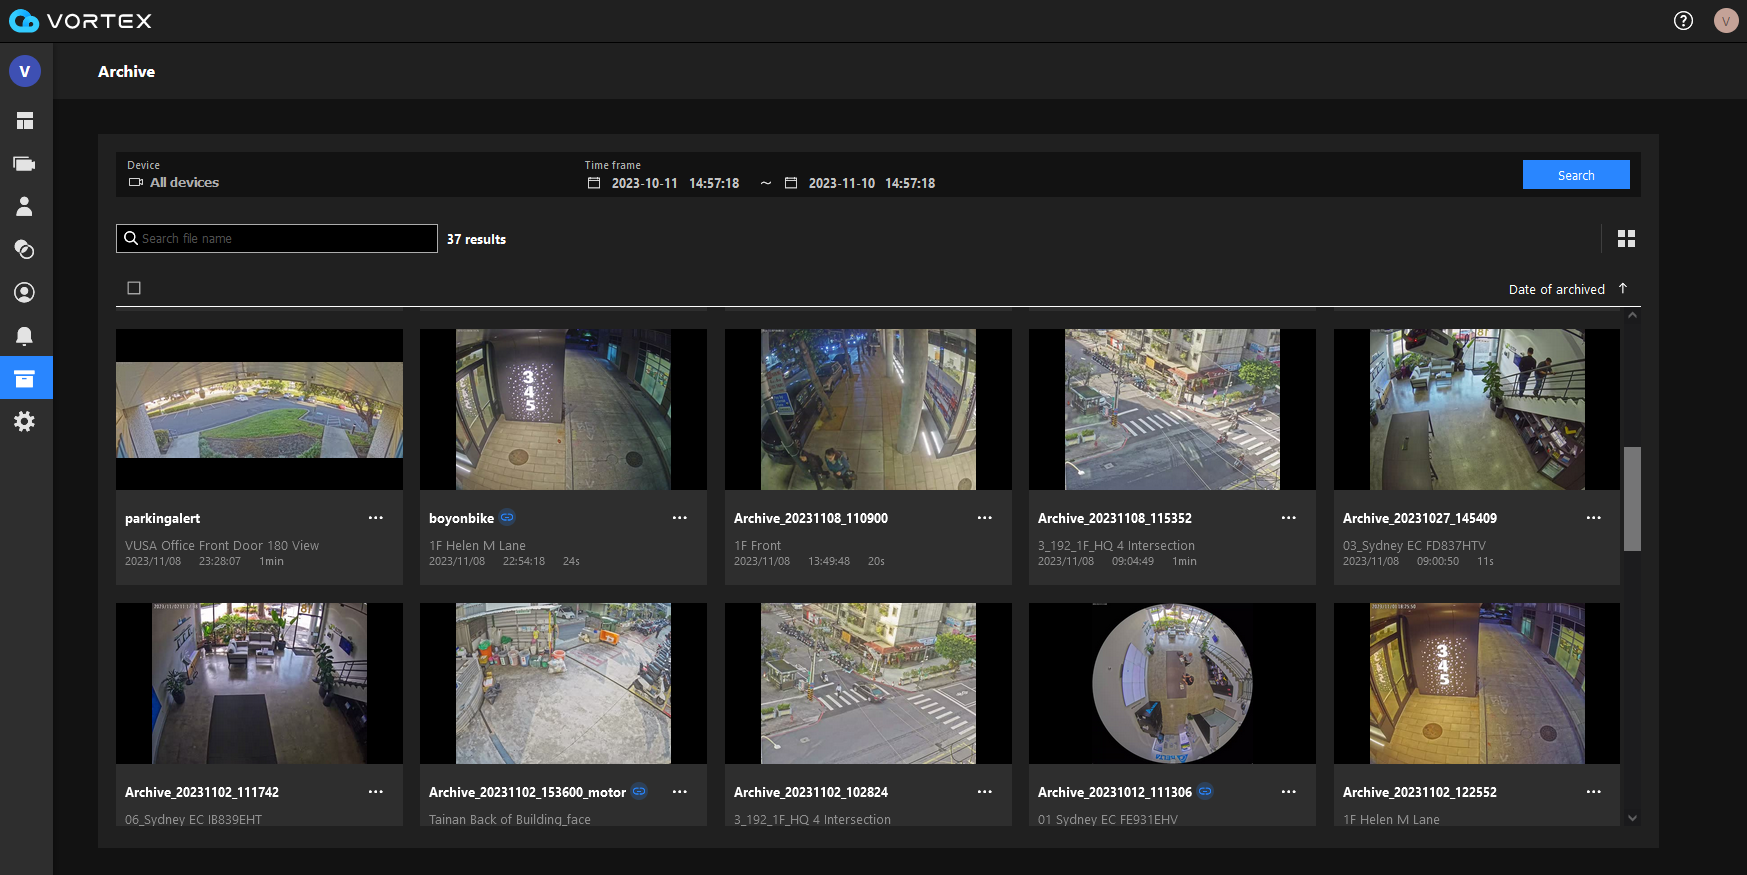This screenshot has width=1747, height=875.
Task: Open more options for Archive_20231108_115352
Action: click(x=1288, y=518)
